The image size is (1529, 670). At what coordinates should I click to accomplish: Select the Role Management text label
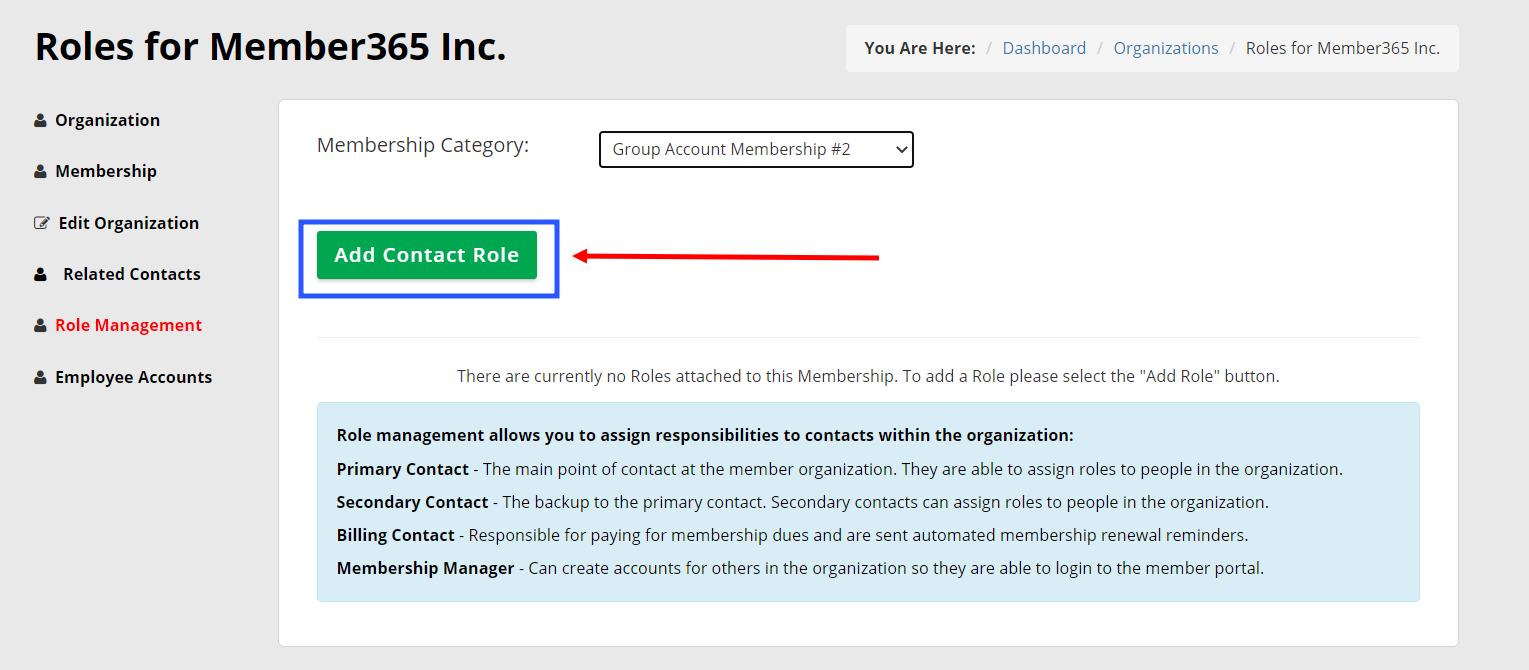click(x=128, y=325)
